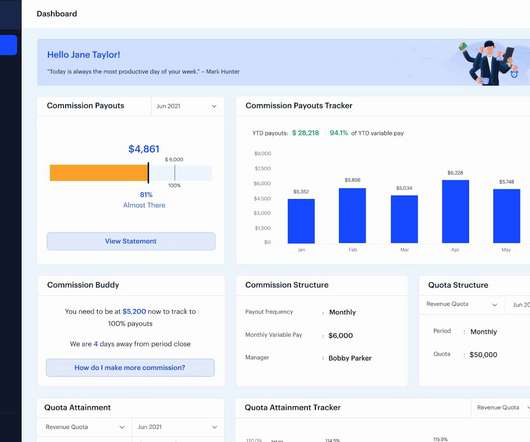Click the View Statement button

[x=131, y=241]
